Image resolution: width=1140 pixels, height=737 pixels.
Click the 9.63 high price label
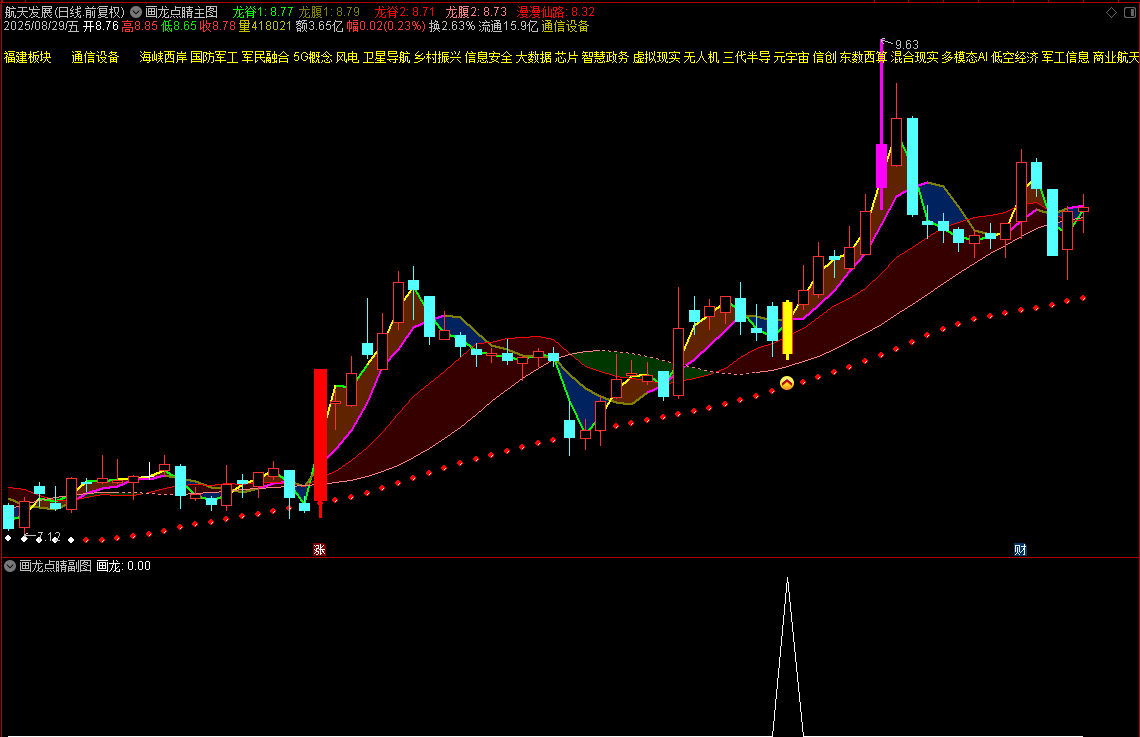tap(907, 45)
